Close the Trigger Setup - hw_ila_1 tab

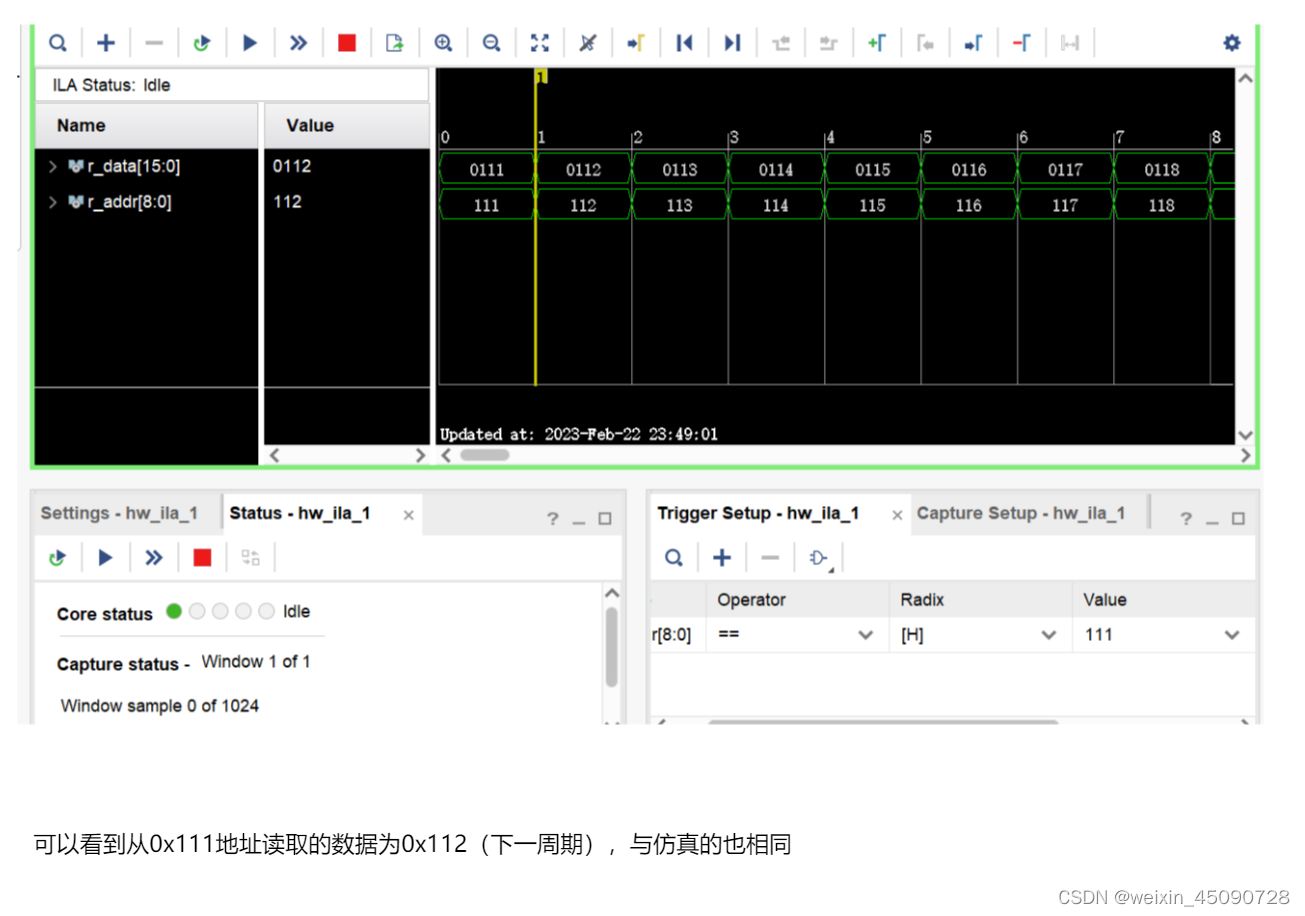pos(897,515)
